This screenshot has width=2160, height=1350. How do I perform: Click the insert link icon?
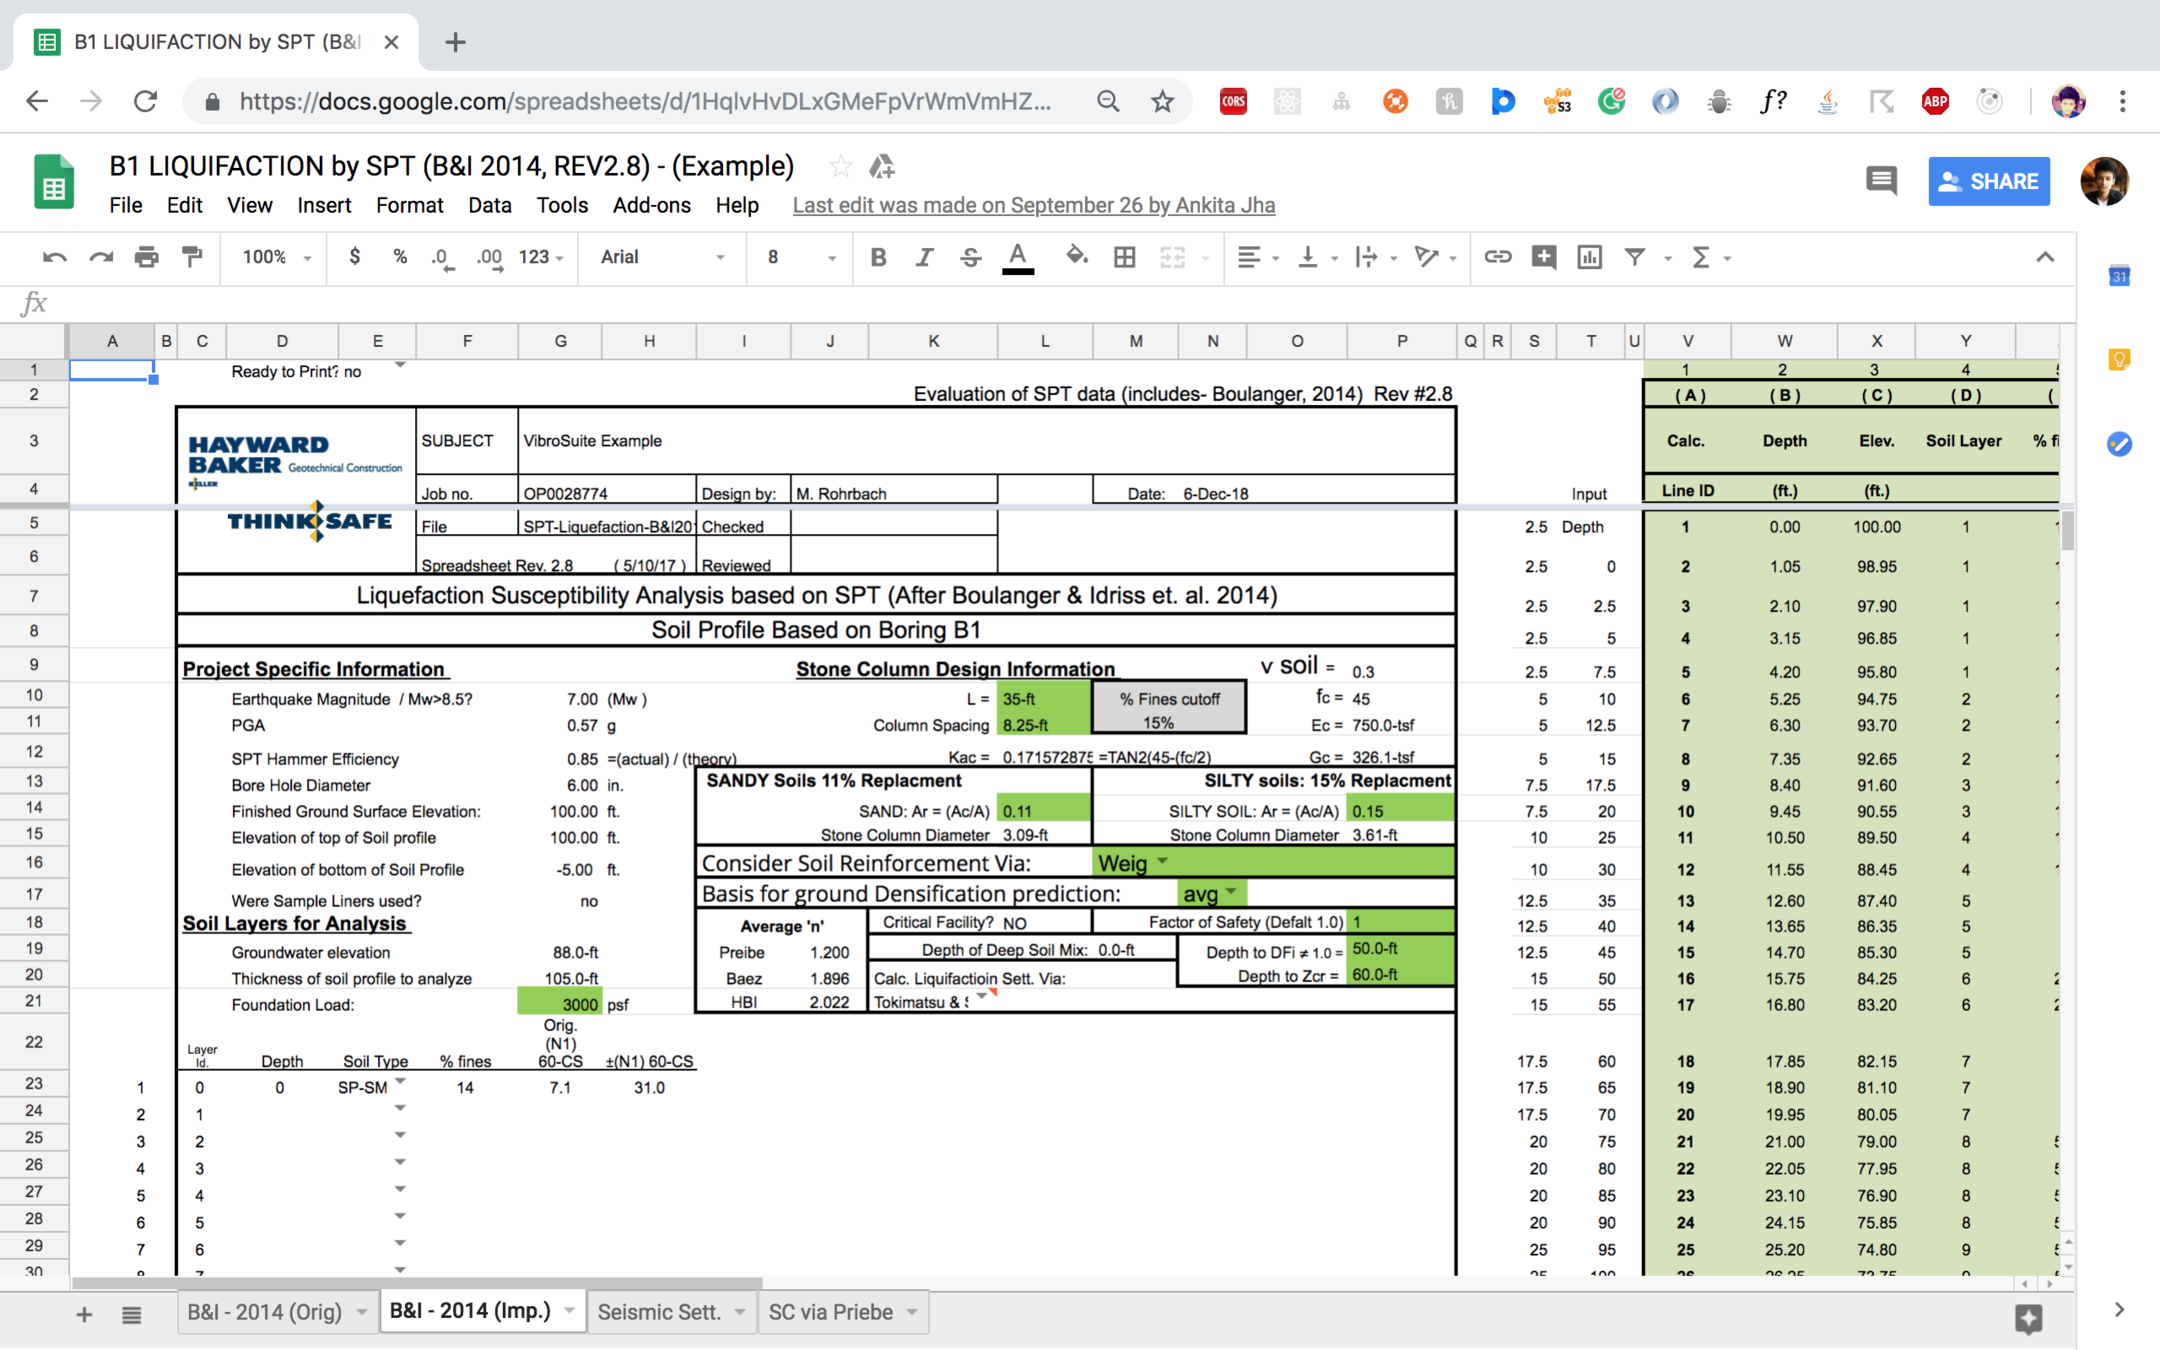pos(1496,257)
